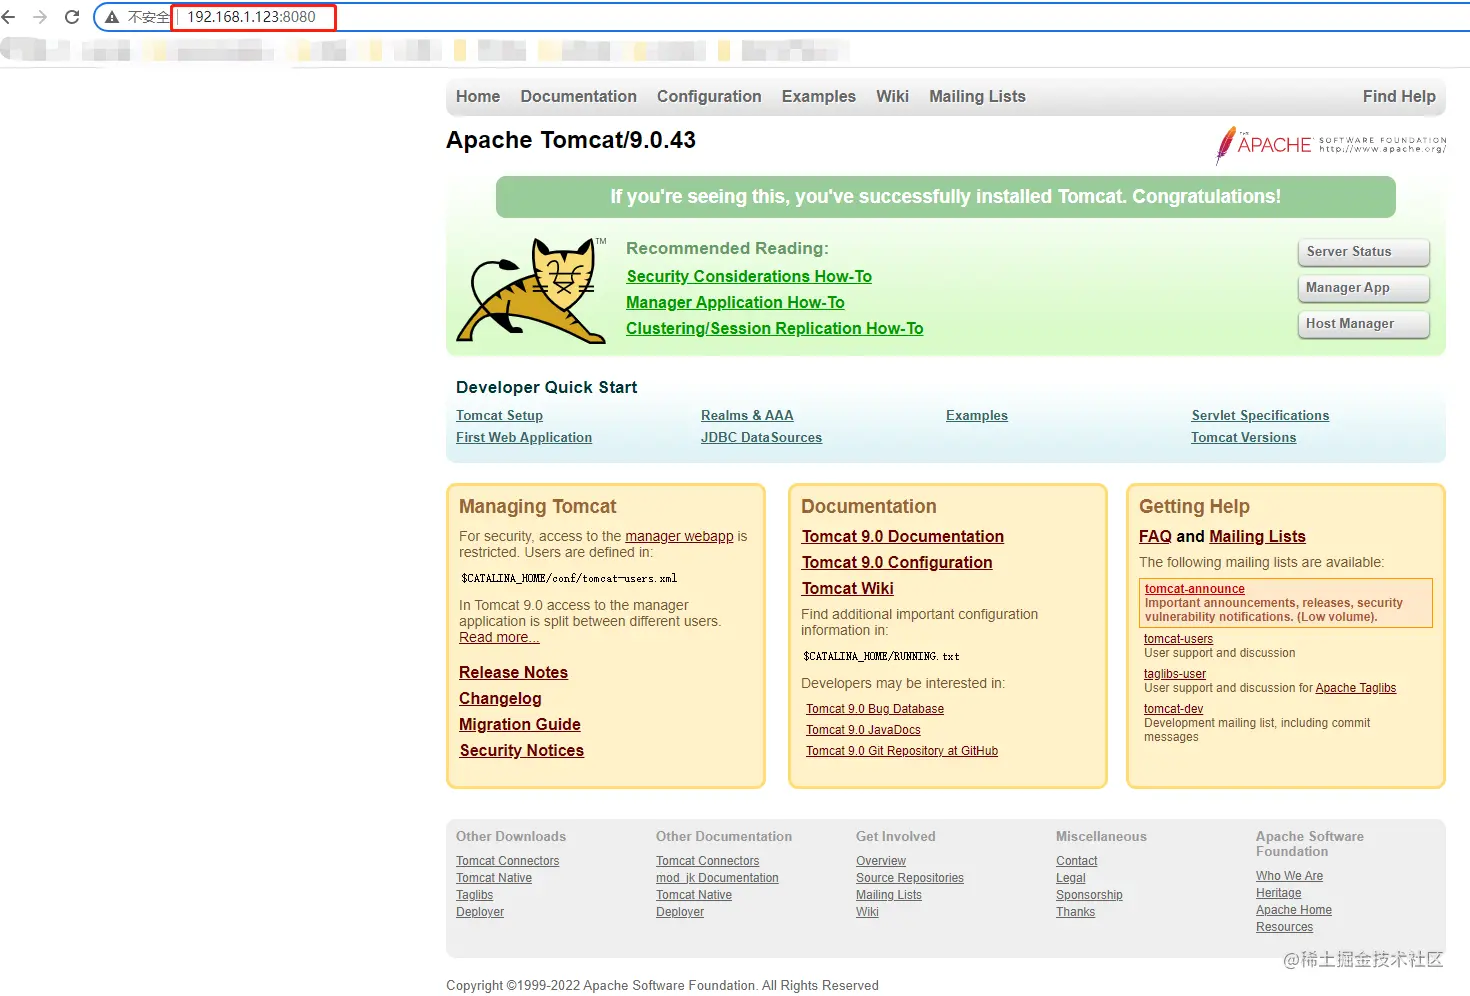Open Examples link under Developer Quick Start

click(x=977, y=415)
